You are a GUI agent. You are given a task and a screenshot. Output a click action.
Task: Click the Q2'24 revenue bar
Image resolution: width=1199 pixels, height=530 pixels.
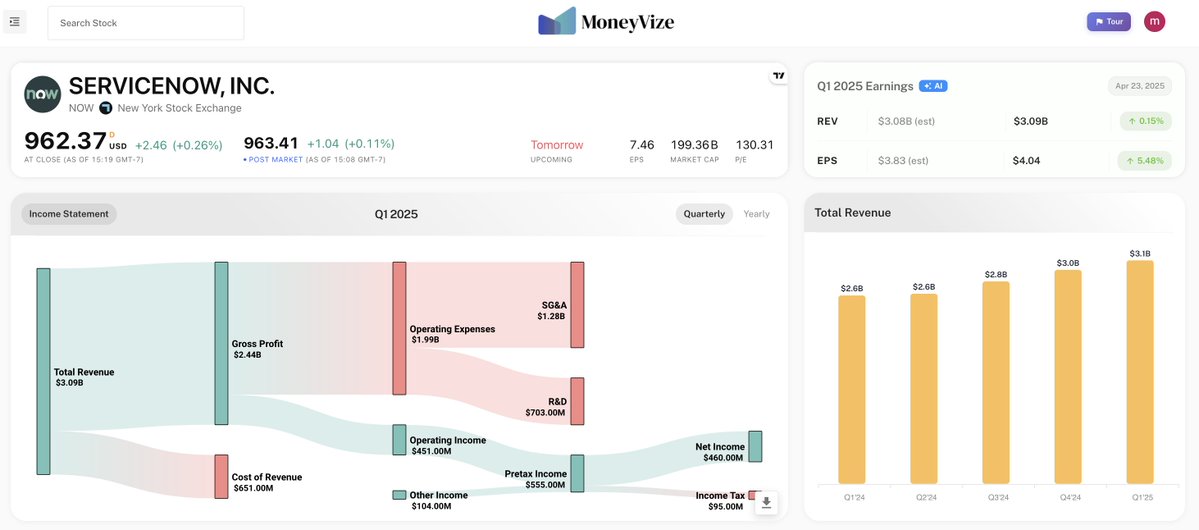924,389
